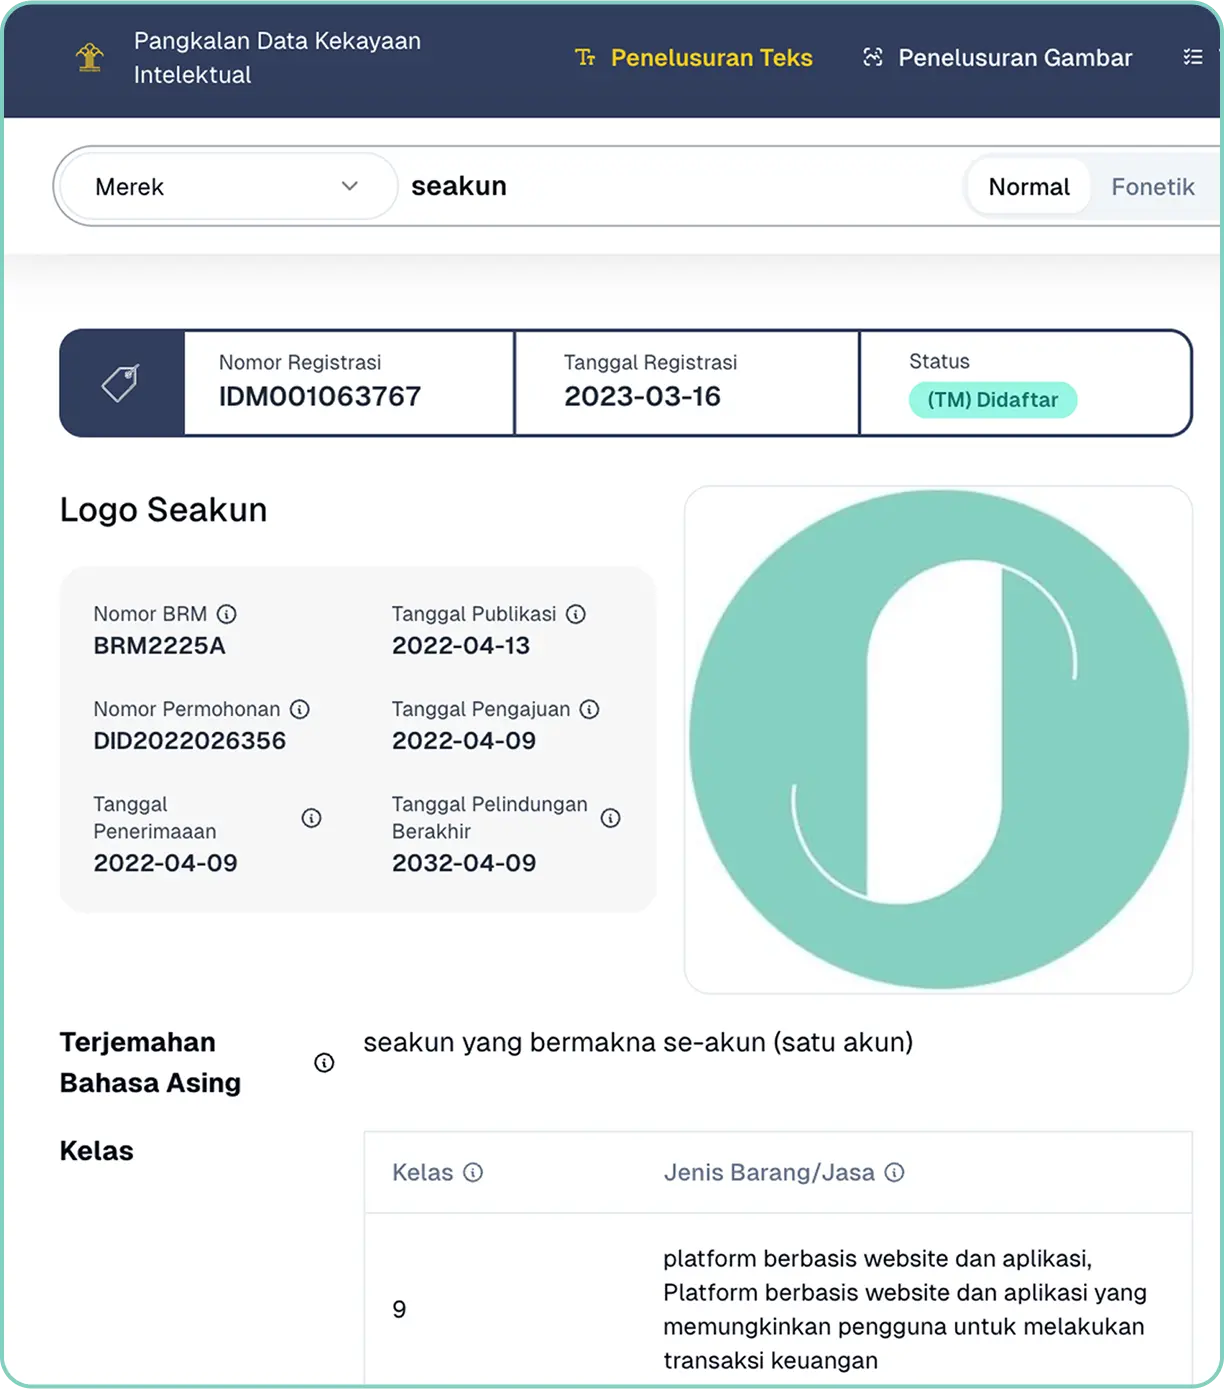Click the chevron arrow in Merek selector

coord(350,187)
